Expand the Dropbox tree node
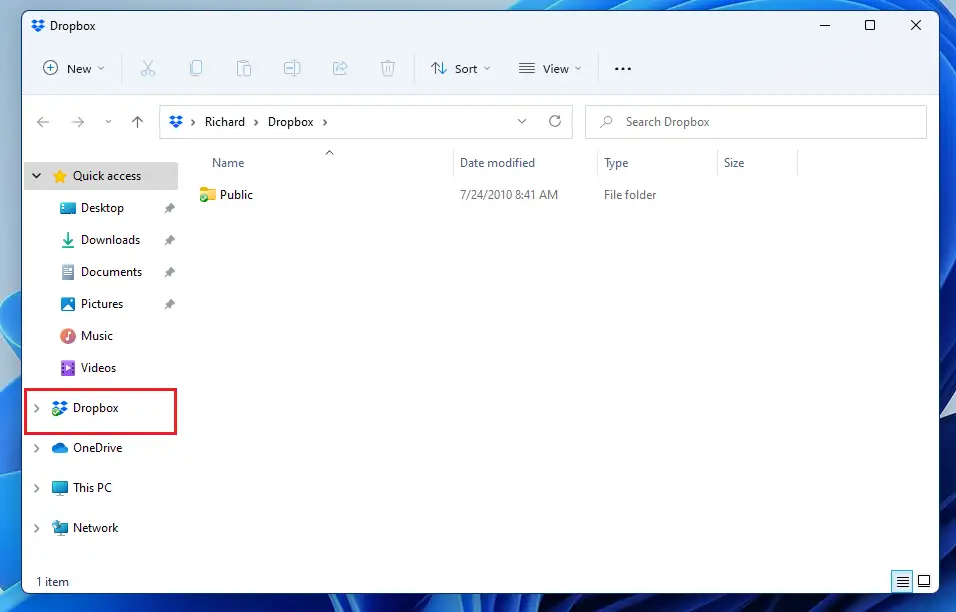Image resolution: width=956 pixels, height=612 pixels. [37, 408]
